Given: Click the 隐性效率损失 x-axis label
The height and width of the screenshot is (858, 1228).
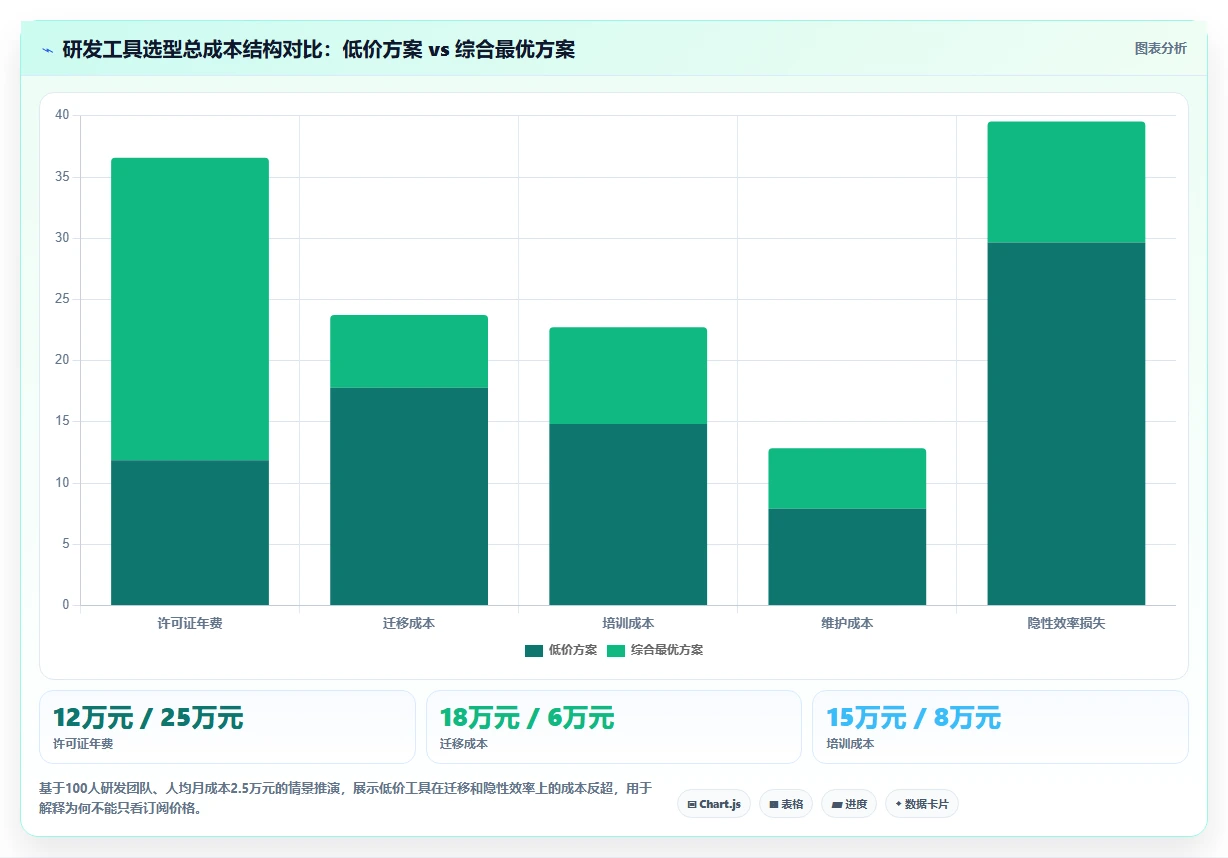Looking at the screenshot, I should pyautogui.click(x=1066, y=623).
